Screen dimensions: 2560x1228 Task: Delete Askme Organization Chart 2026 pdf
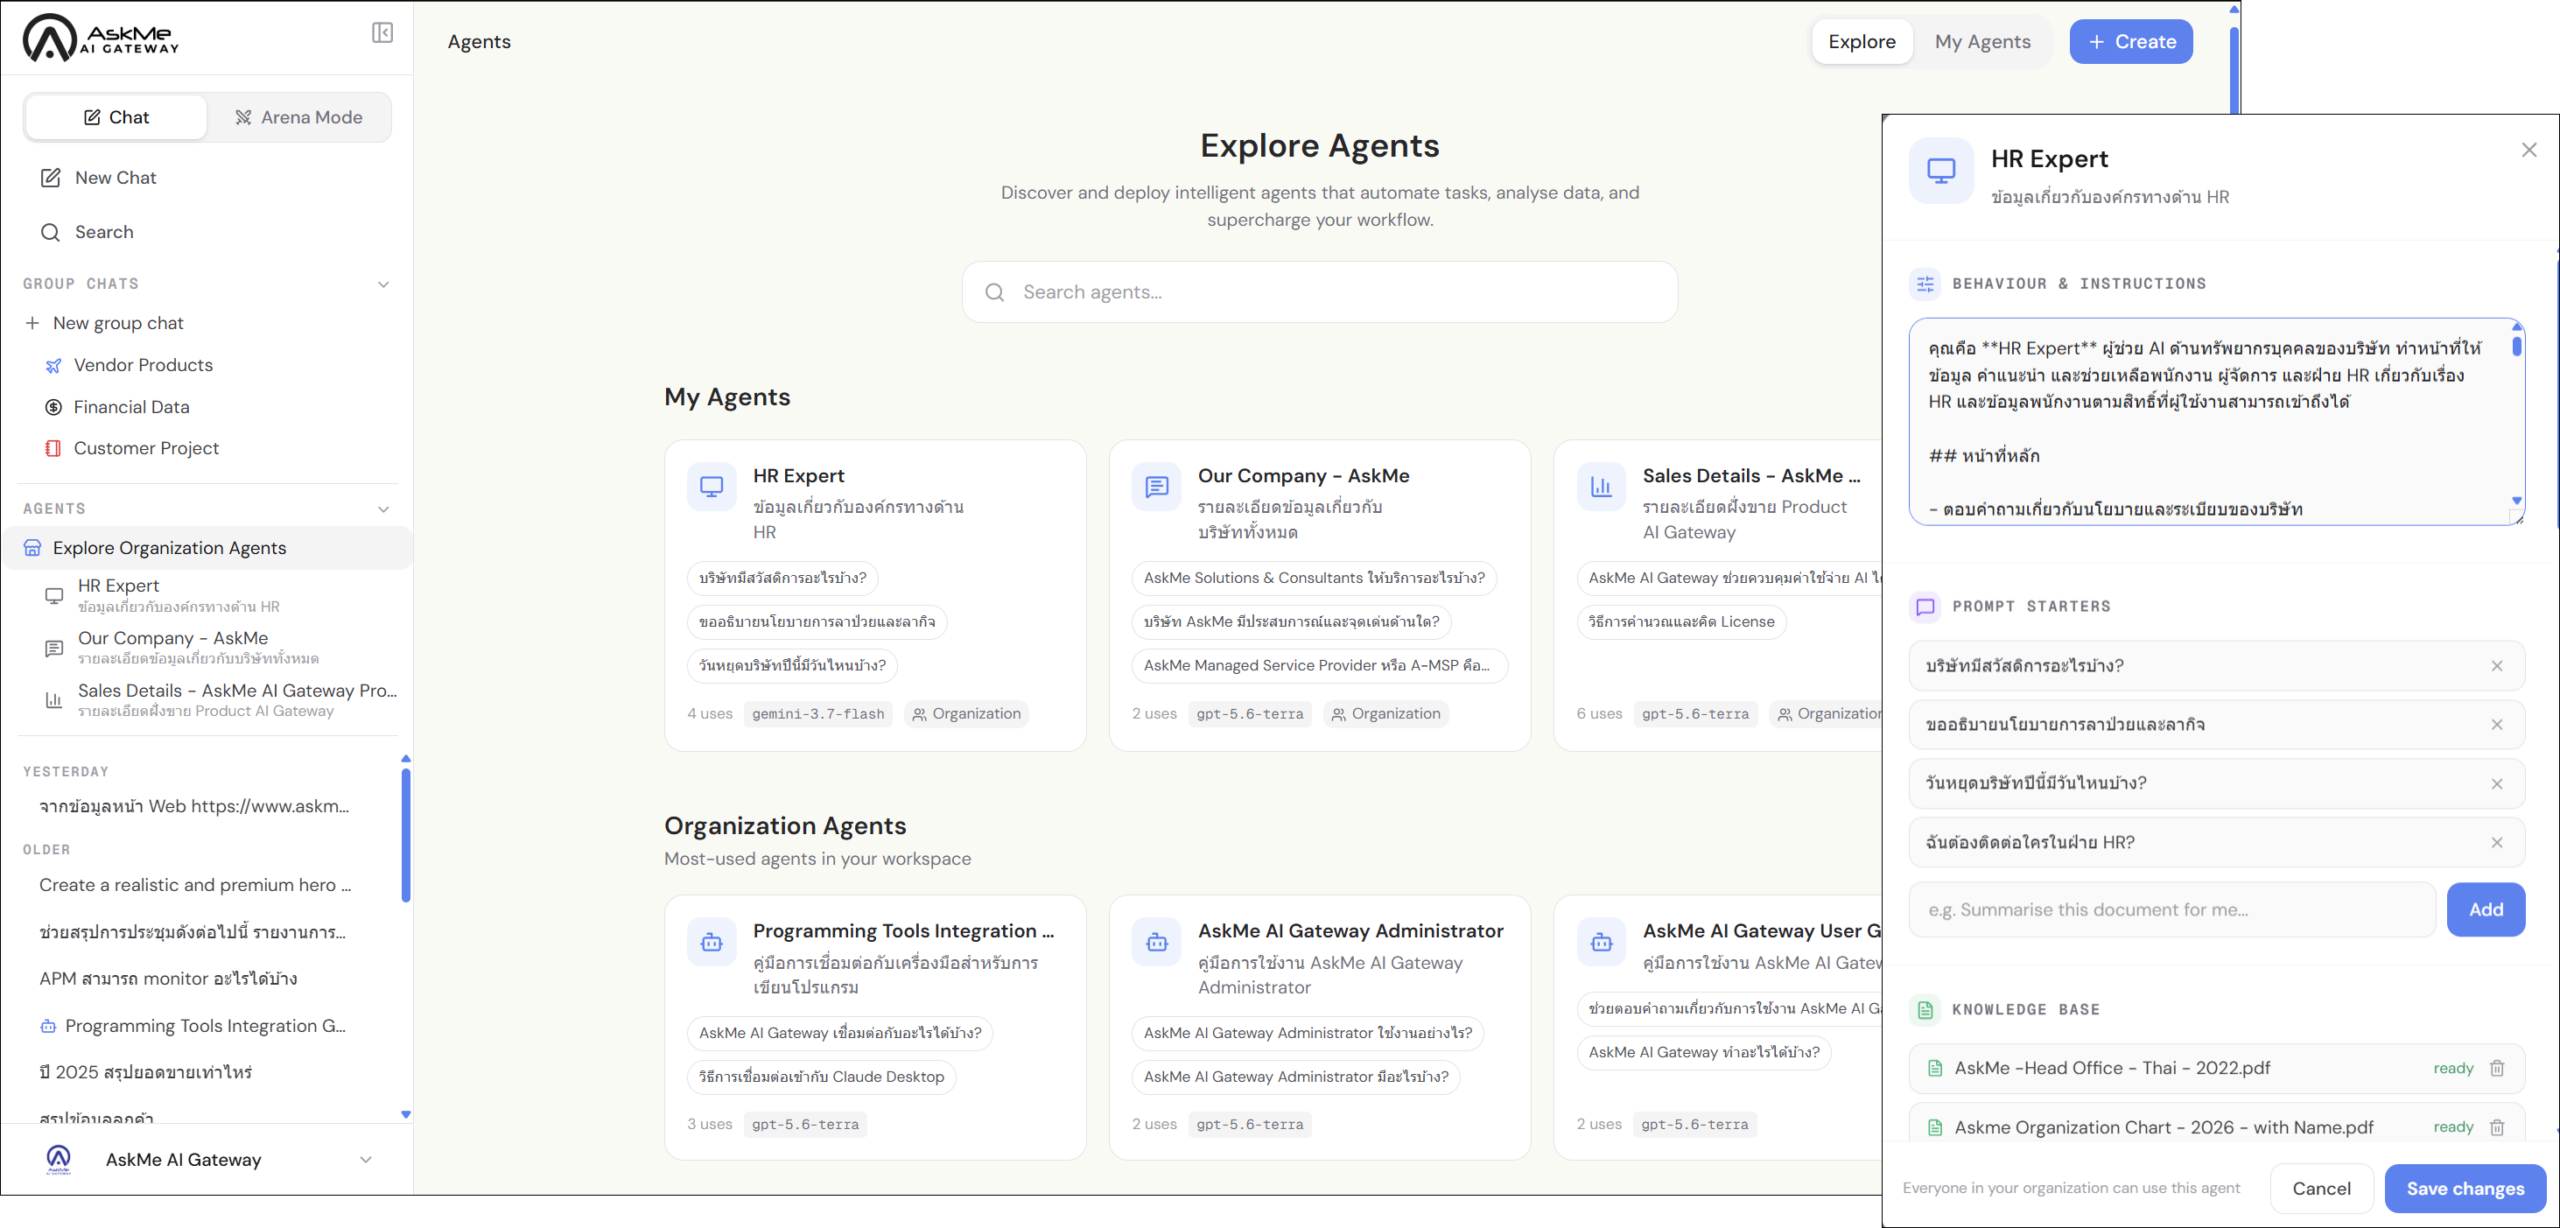2497,1127
